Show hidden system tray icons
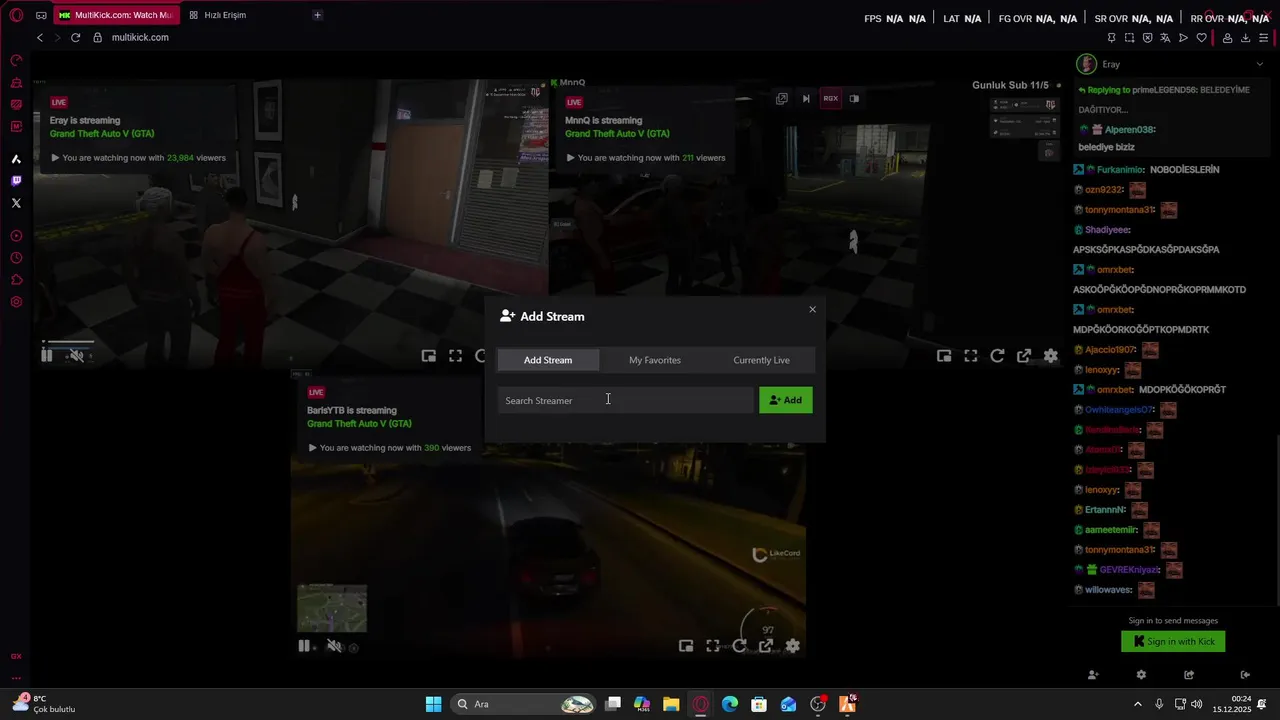The height and width of the screenshot is (720, 1280). (1137, 704)
